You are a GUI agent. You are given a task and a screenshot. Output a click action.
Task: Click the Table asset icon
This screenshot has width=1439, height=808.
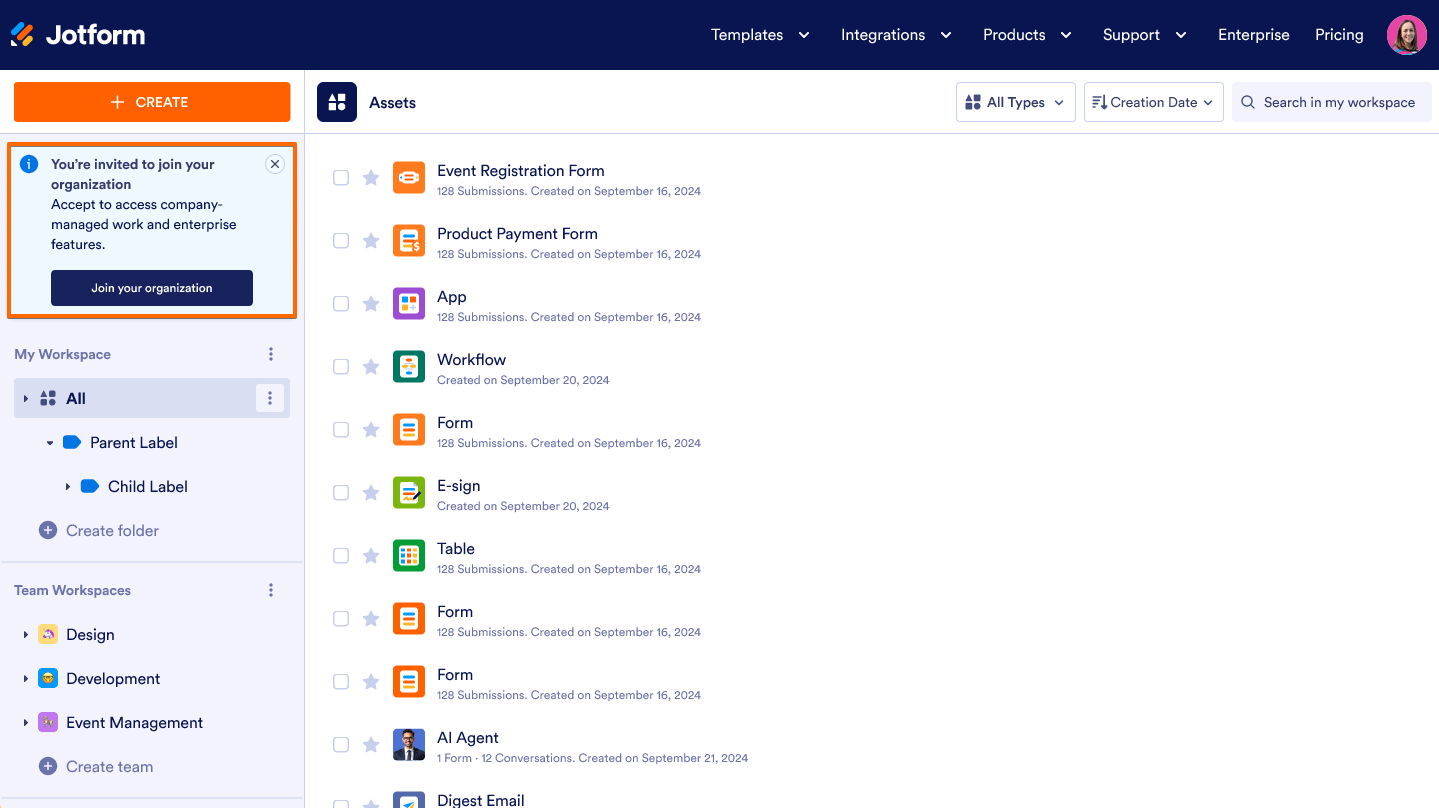[x=409, y=556]
